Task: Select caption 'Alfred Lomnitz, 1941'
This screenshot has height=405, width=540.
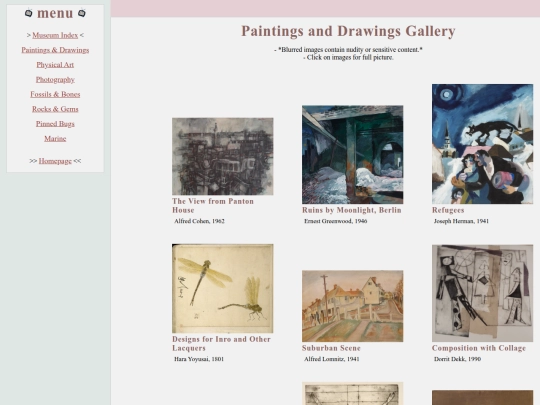Action: point(332,359)
